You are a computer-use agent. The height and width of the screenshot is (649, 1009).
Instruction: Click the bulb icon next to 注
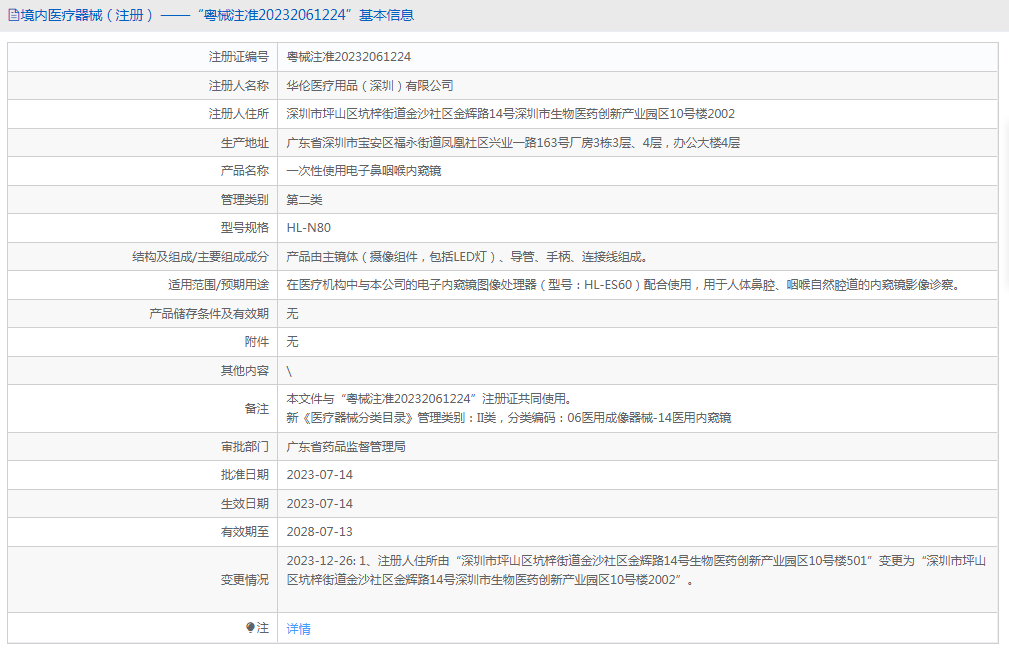pos(250,628)
